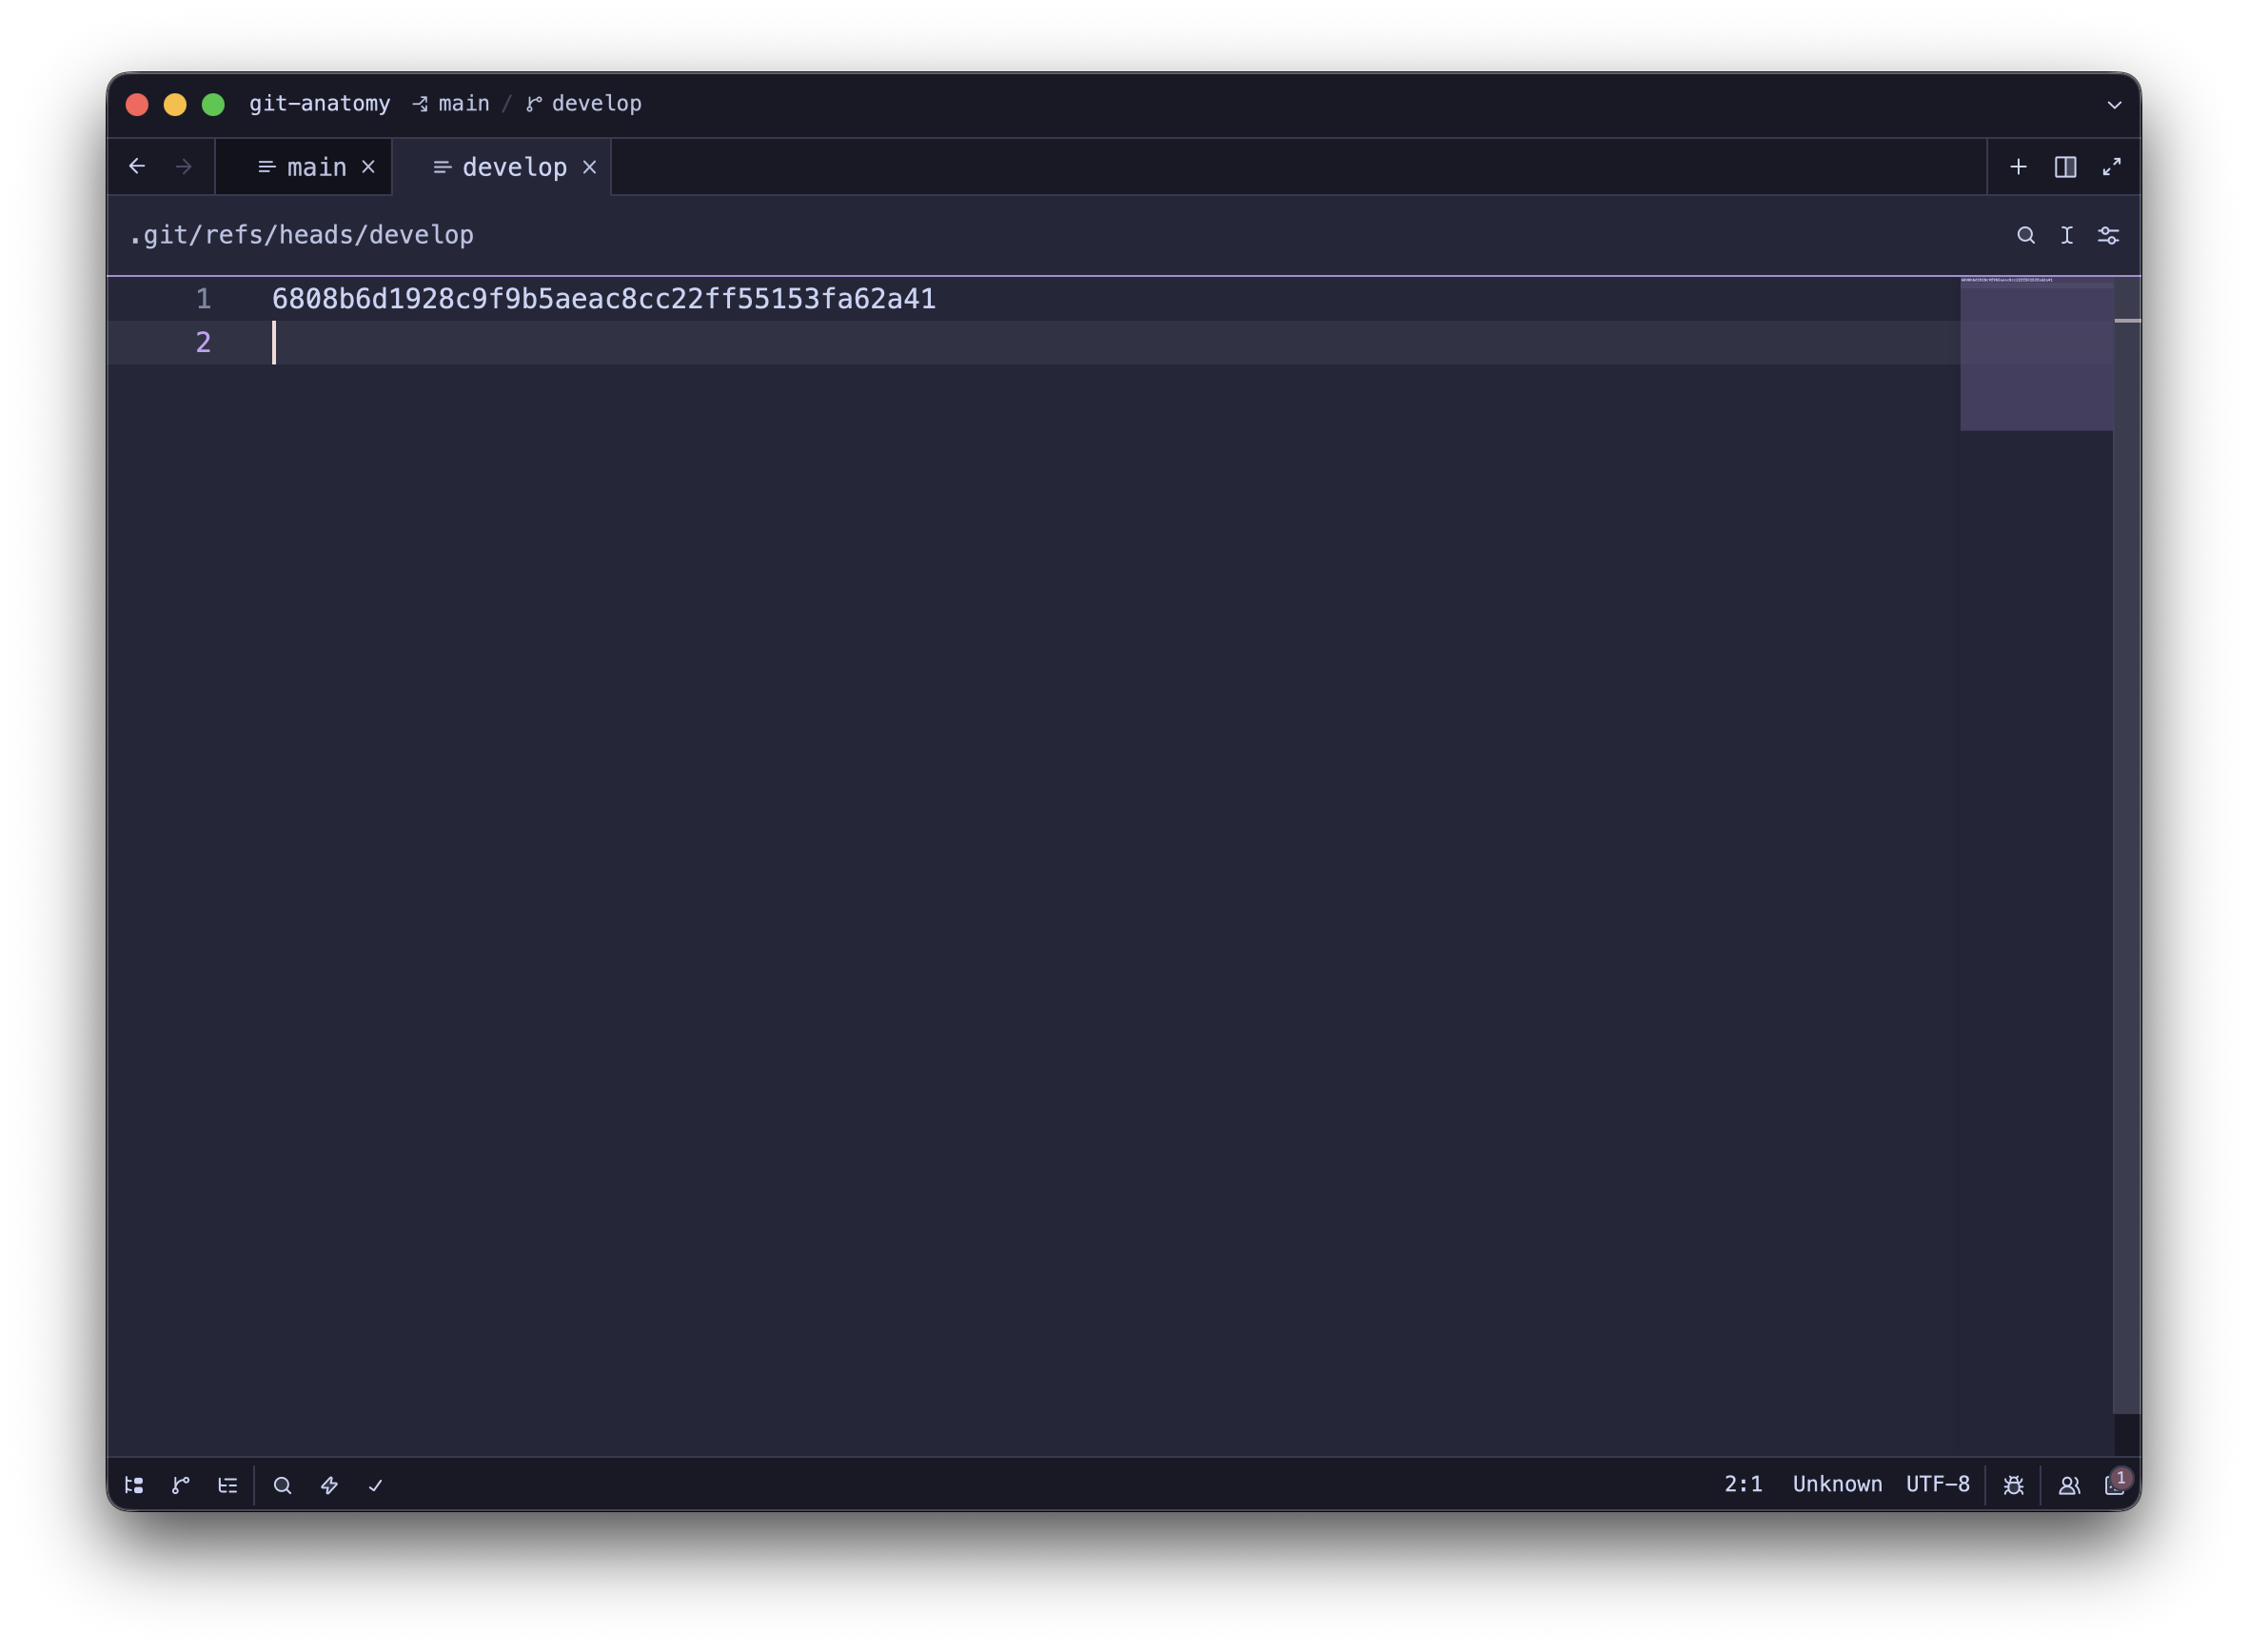Open the outline panel icon
This screenshot has height=1652, width=2248.
228,1485
